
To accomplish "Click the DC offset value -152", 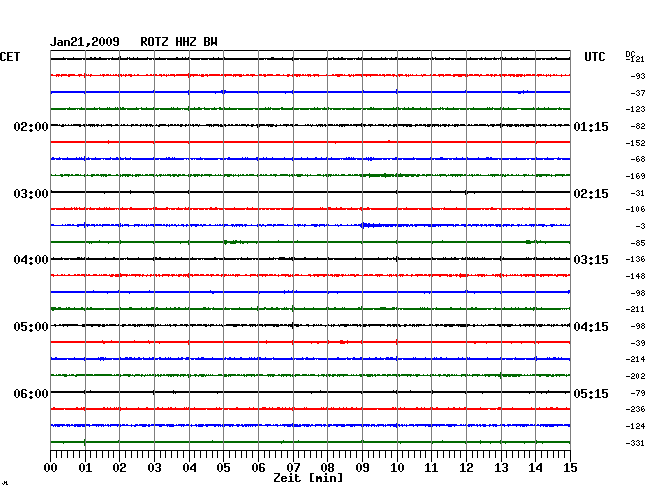I will click(635, 143).
